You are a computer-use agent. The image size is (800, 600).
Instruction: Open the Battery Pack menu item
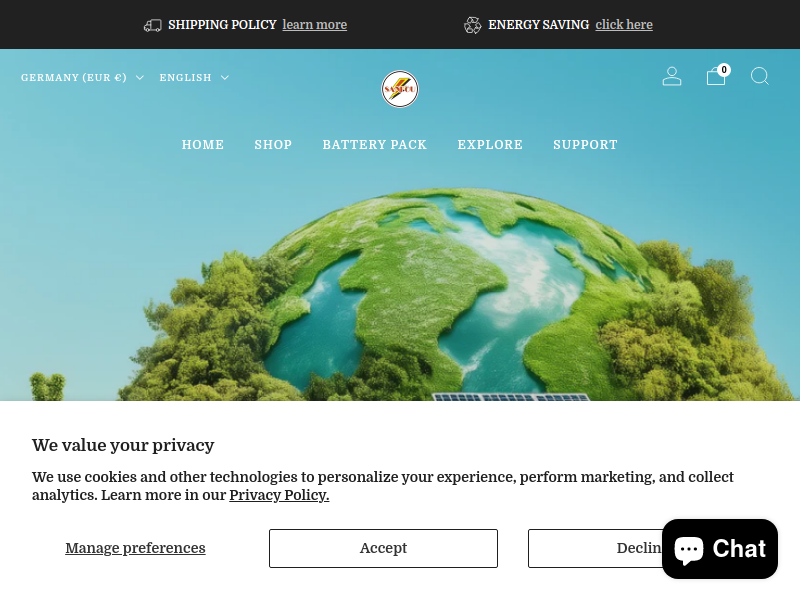coord(374,145)
